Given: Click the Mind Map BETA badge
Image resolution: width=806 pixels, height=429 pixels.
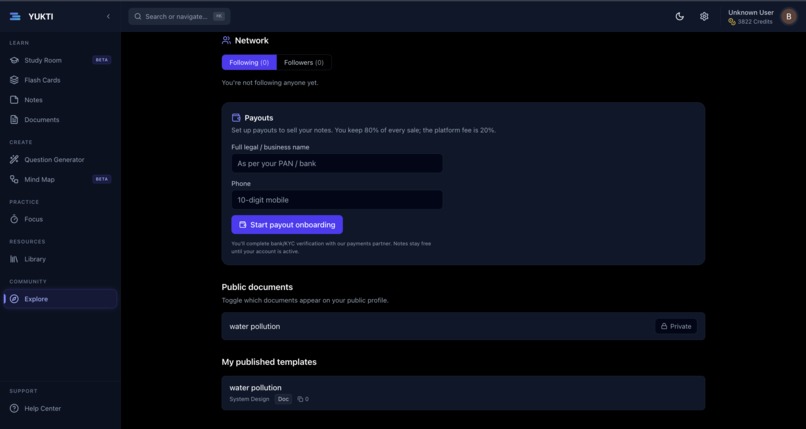Looking at the screenshot, I should pyautogui.click(x=102, y=179).
